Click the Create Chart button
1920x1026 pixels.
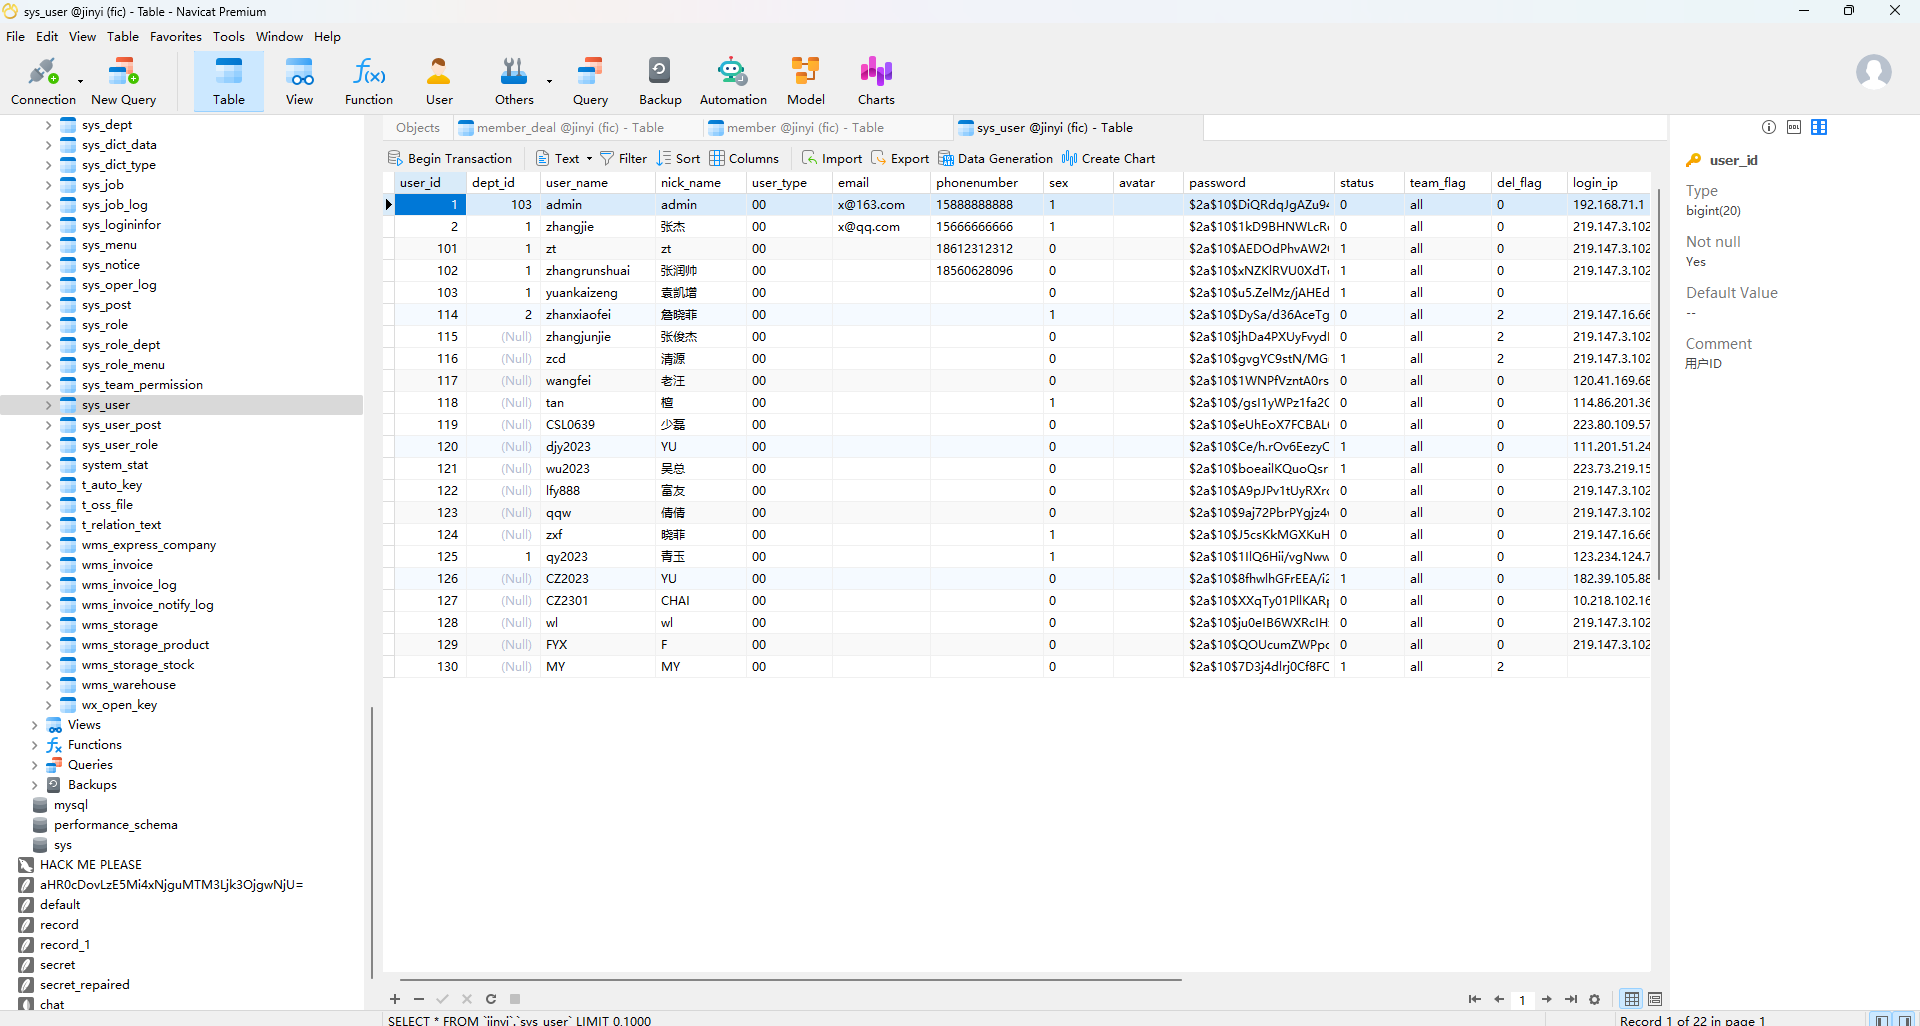pos(1108,158)
